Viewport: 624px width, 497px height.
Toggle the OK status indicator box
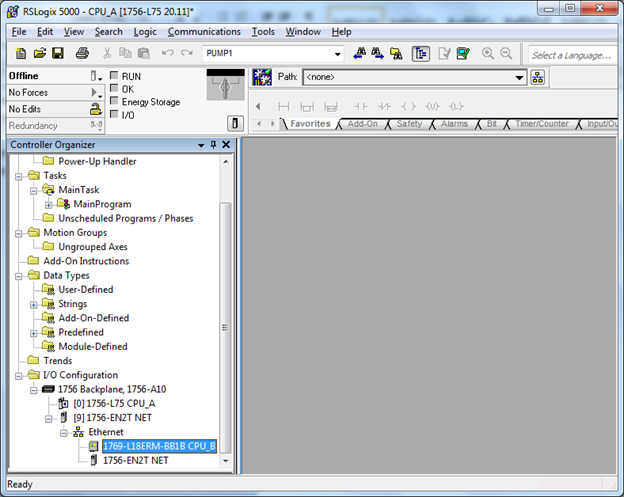[x=114, y=88]
